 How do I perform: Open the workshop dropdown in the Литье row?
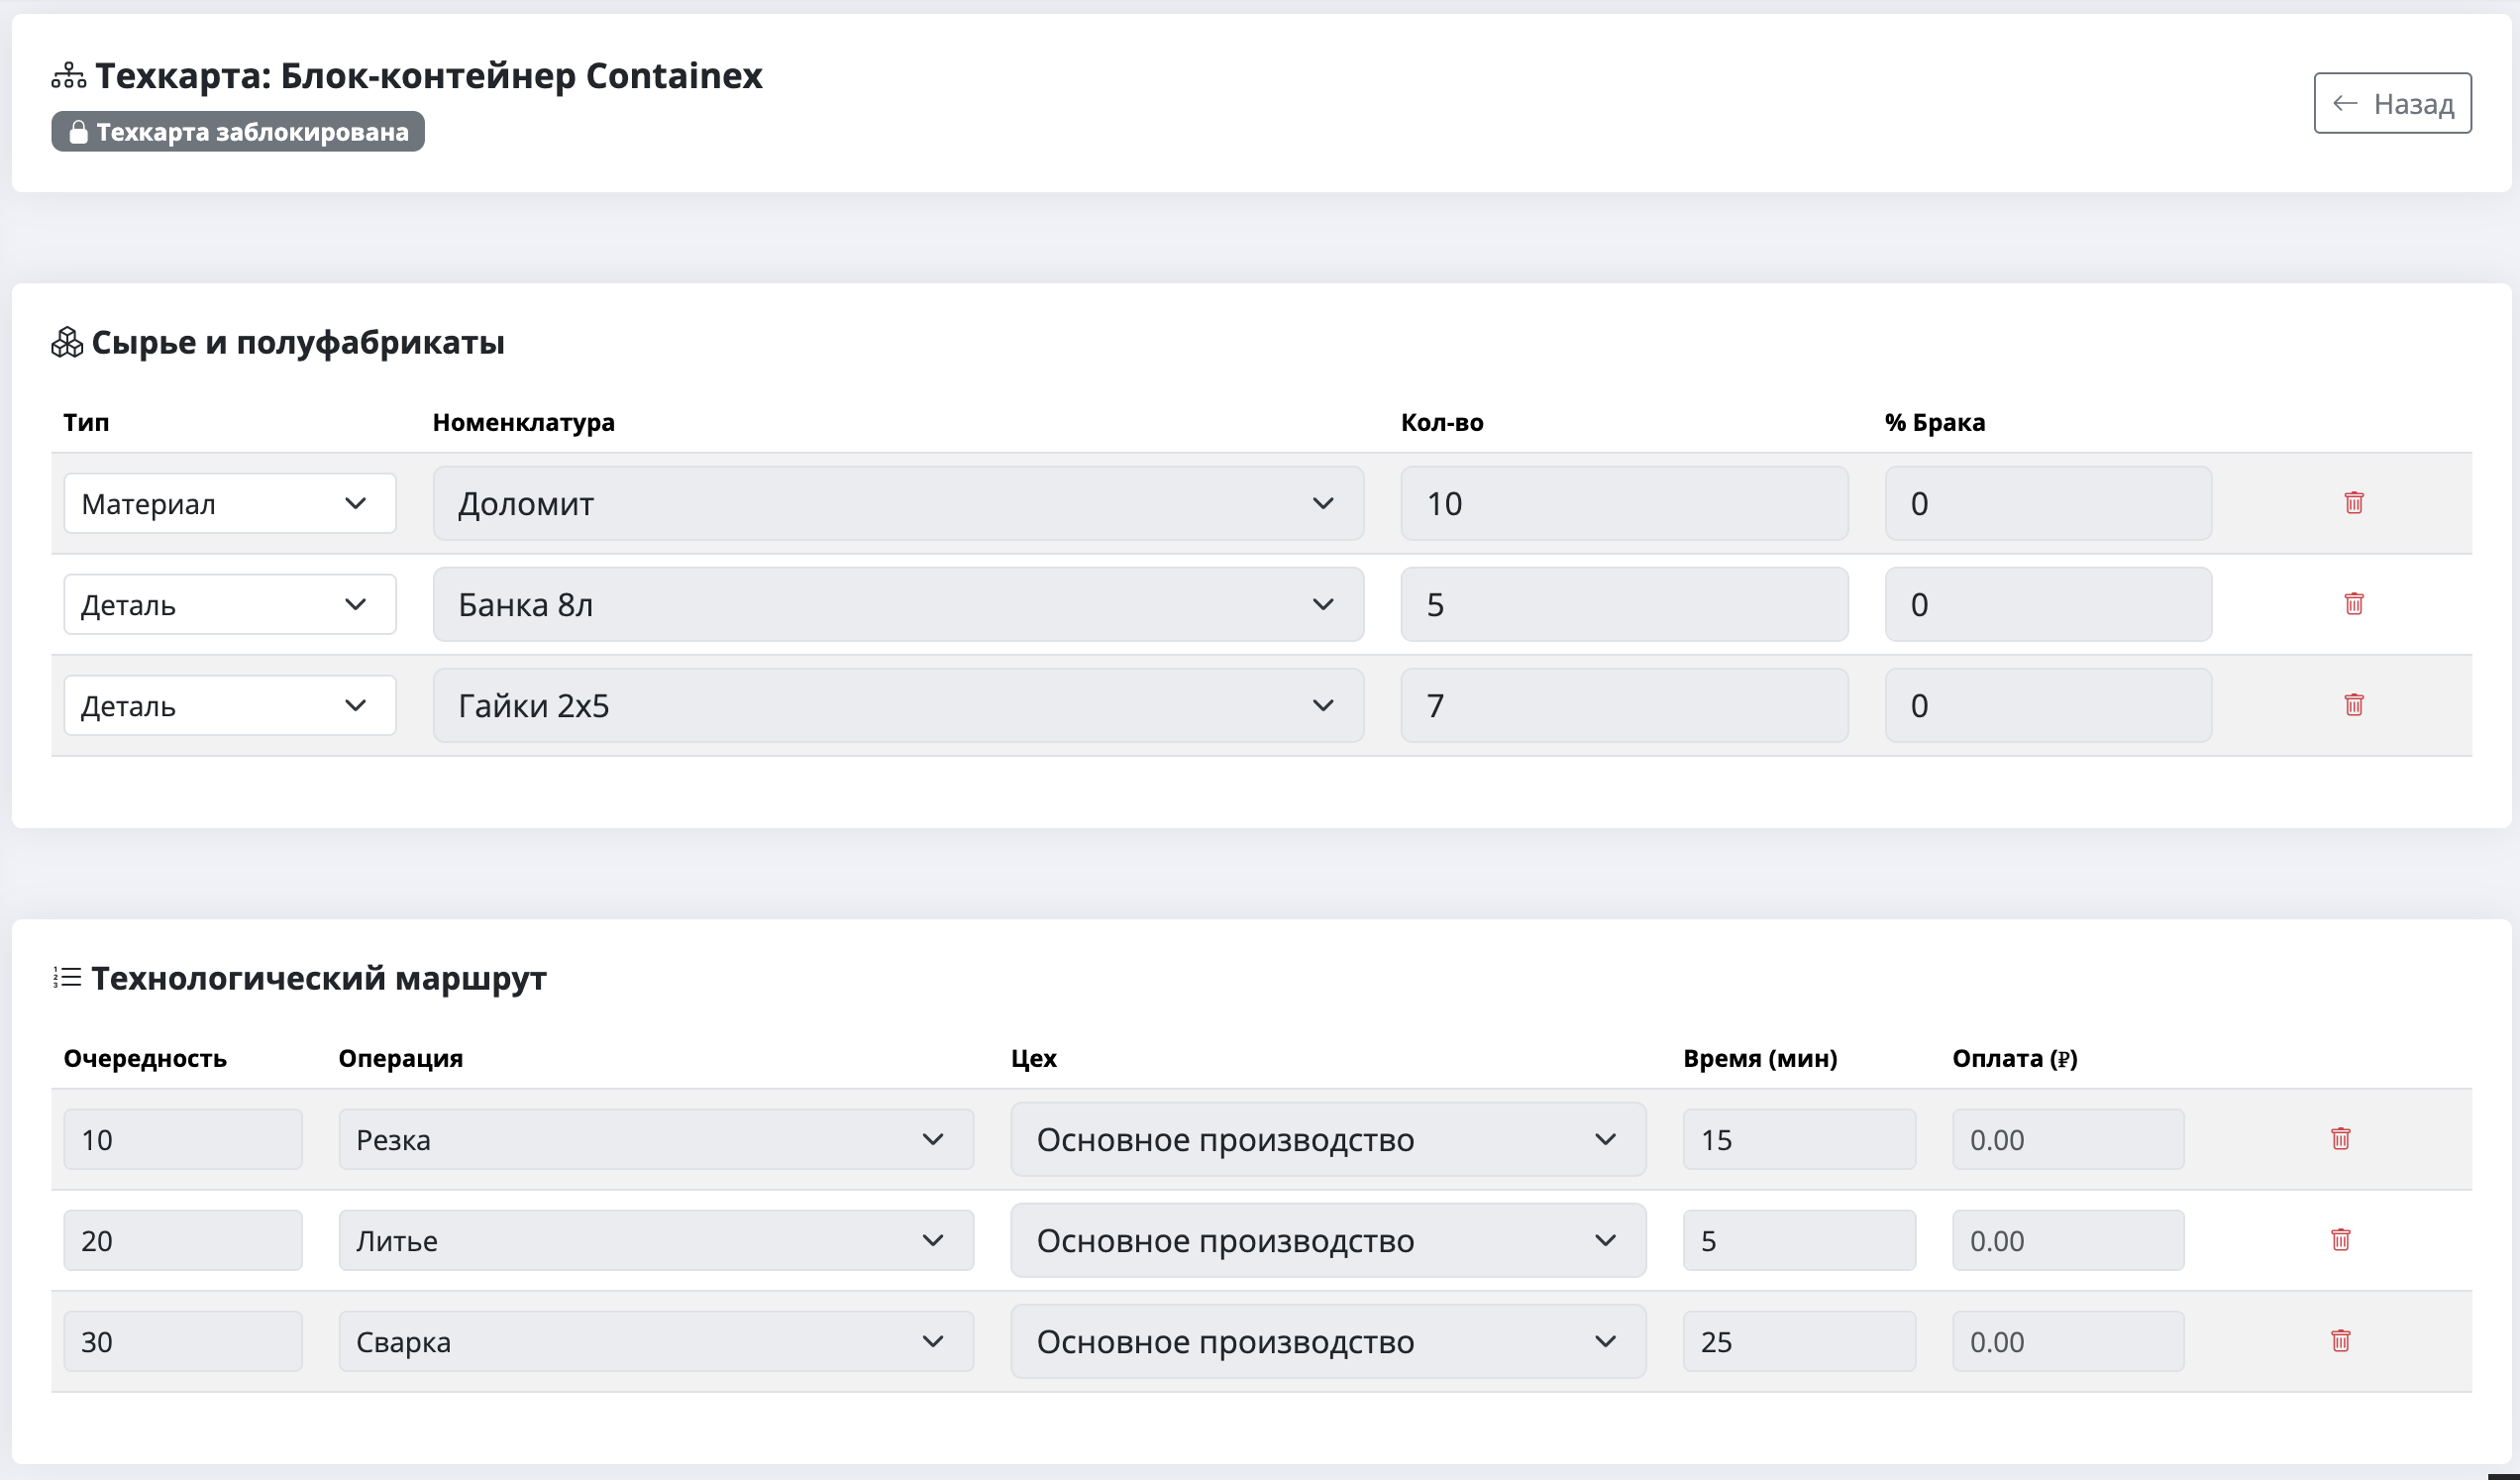[x=1327, y=1241]
